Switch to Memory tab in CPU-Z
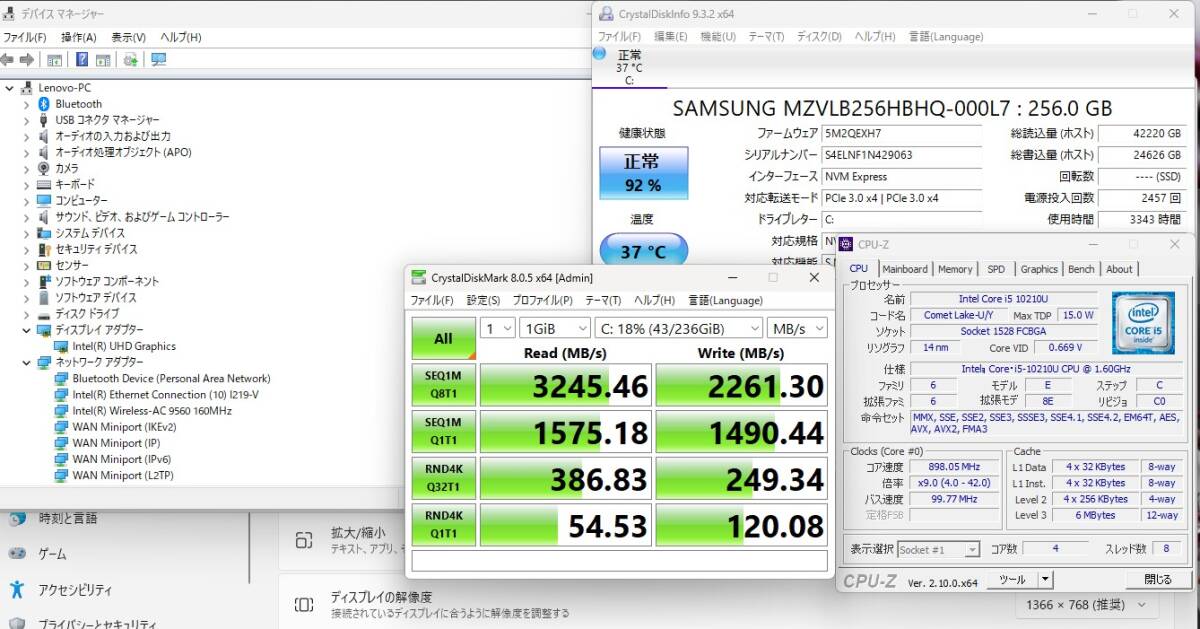The image size is (1200, 629). click(955, 269)
